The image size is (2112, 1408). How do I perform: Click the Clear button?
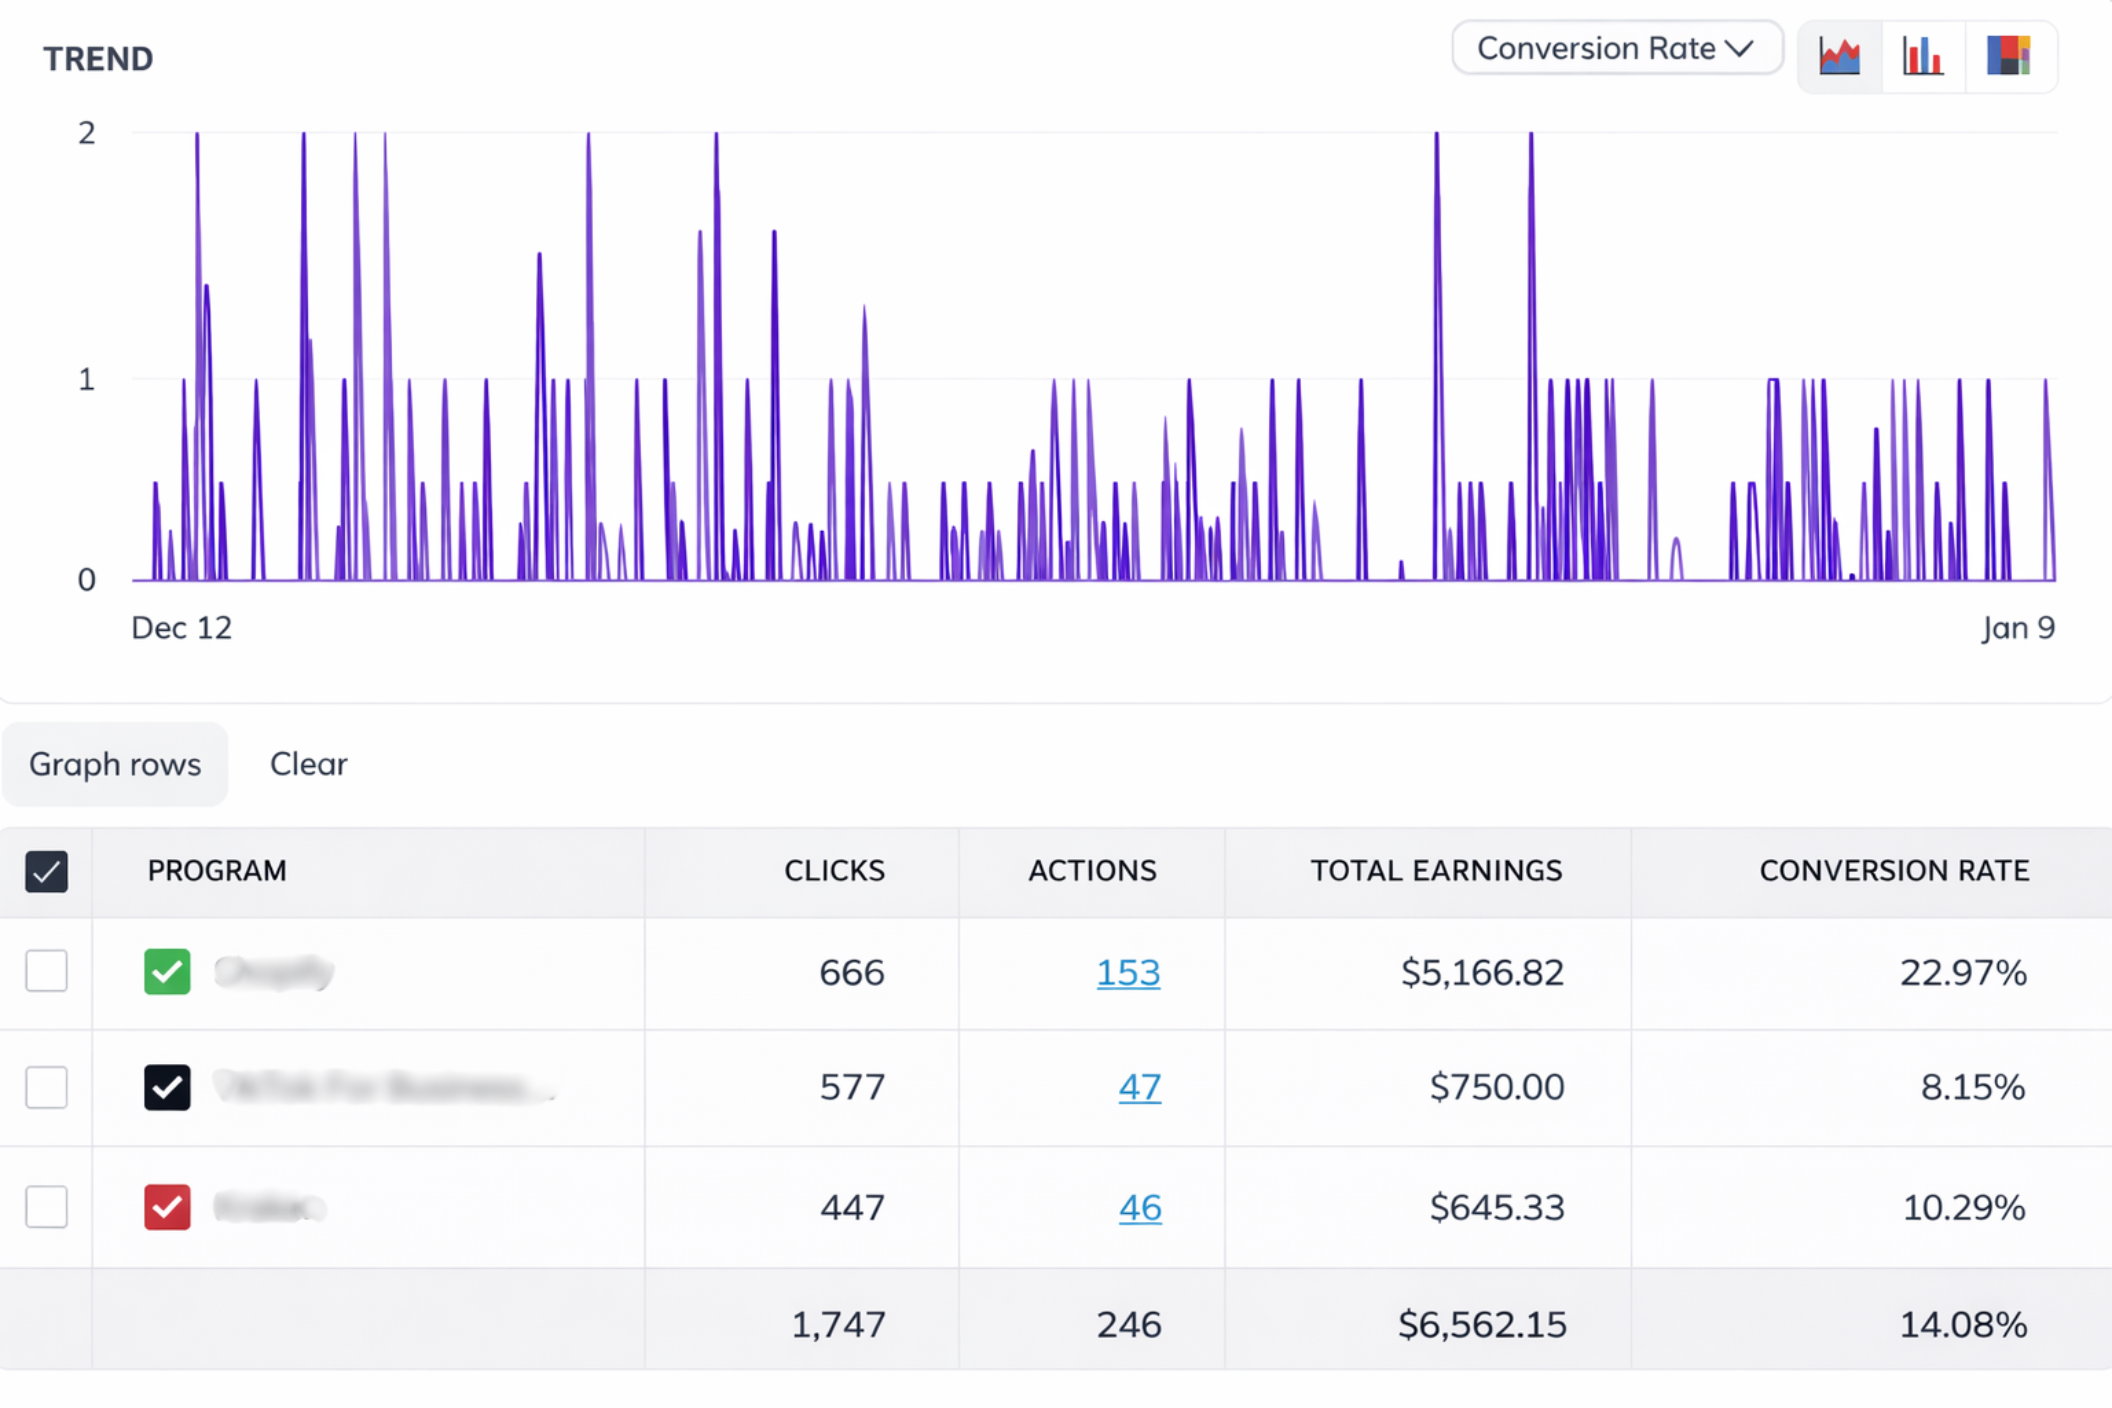(x=308, y=764)
